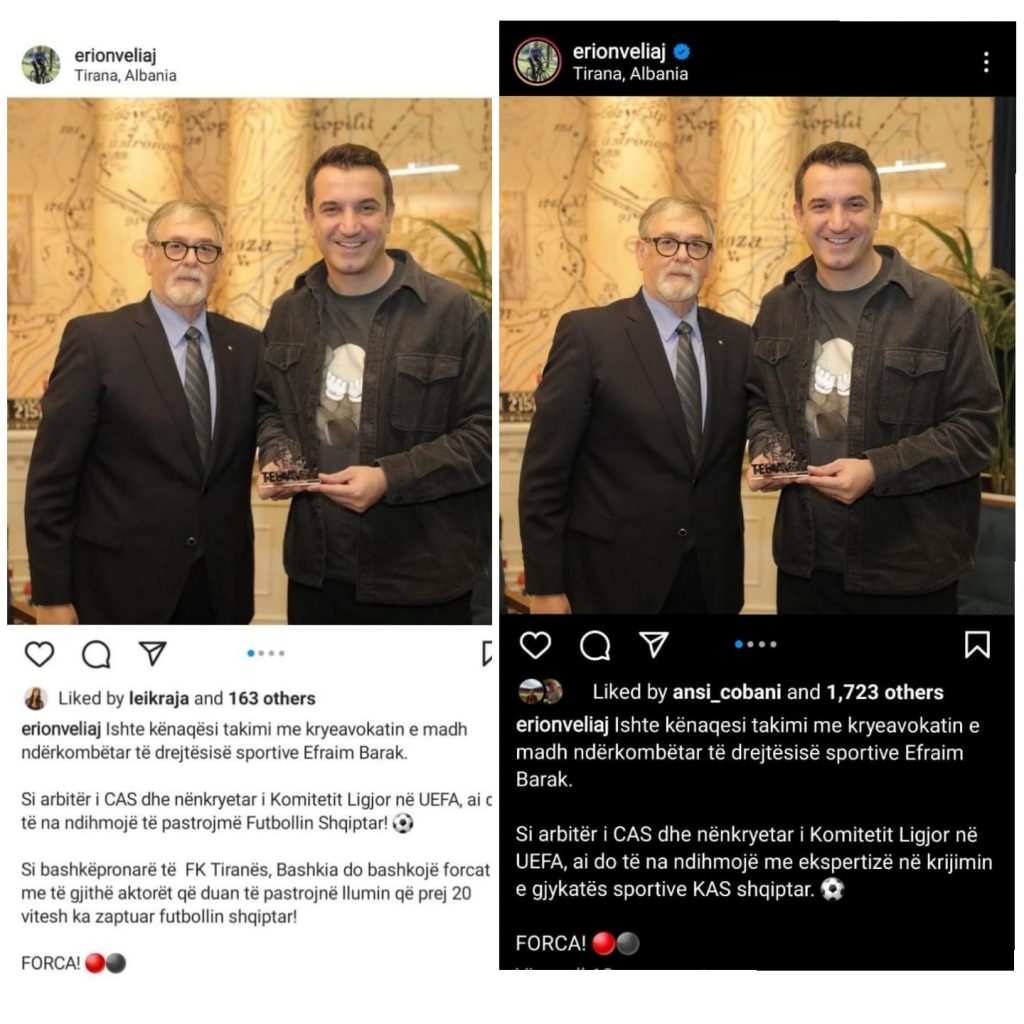
Task: Open leikraja's profile from likes line
Action: [159, 698]
